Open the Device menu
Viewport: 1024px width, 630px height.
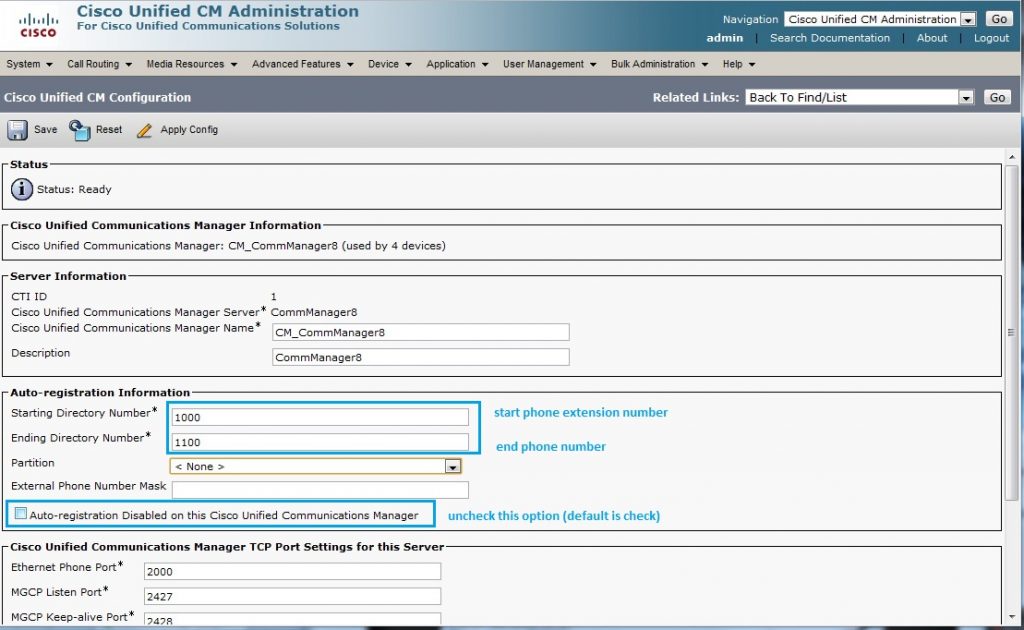pyautogui.click(x=389, y=64)
